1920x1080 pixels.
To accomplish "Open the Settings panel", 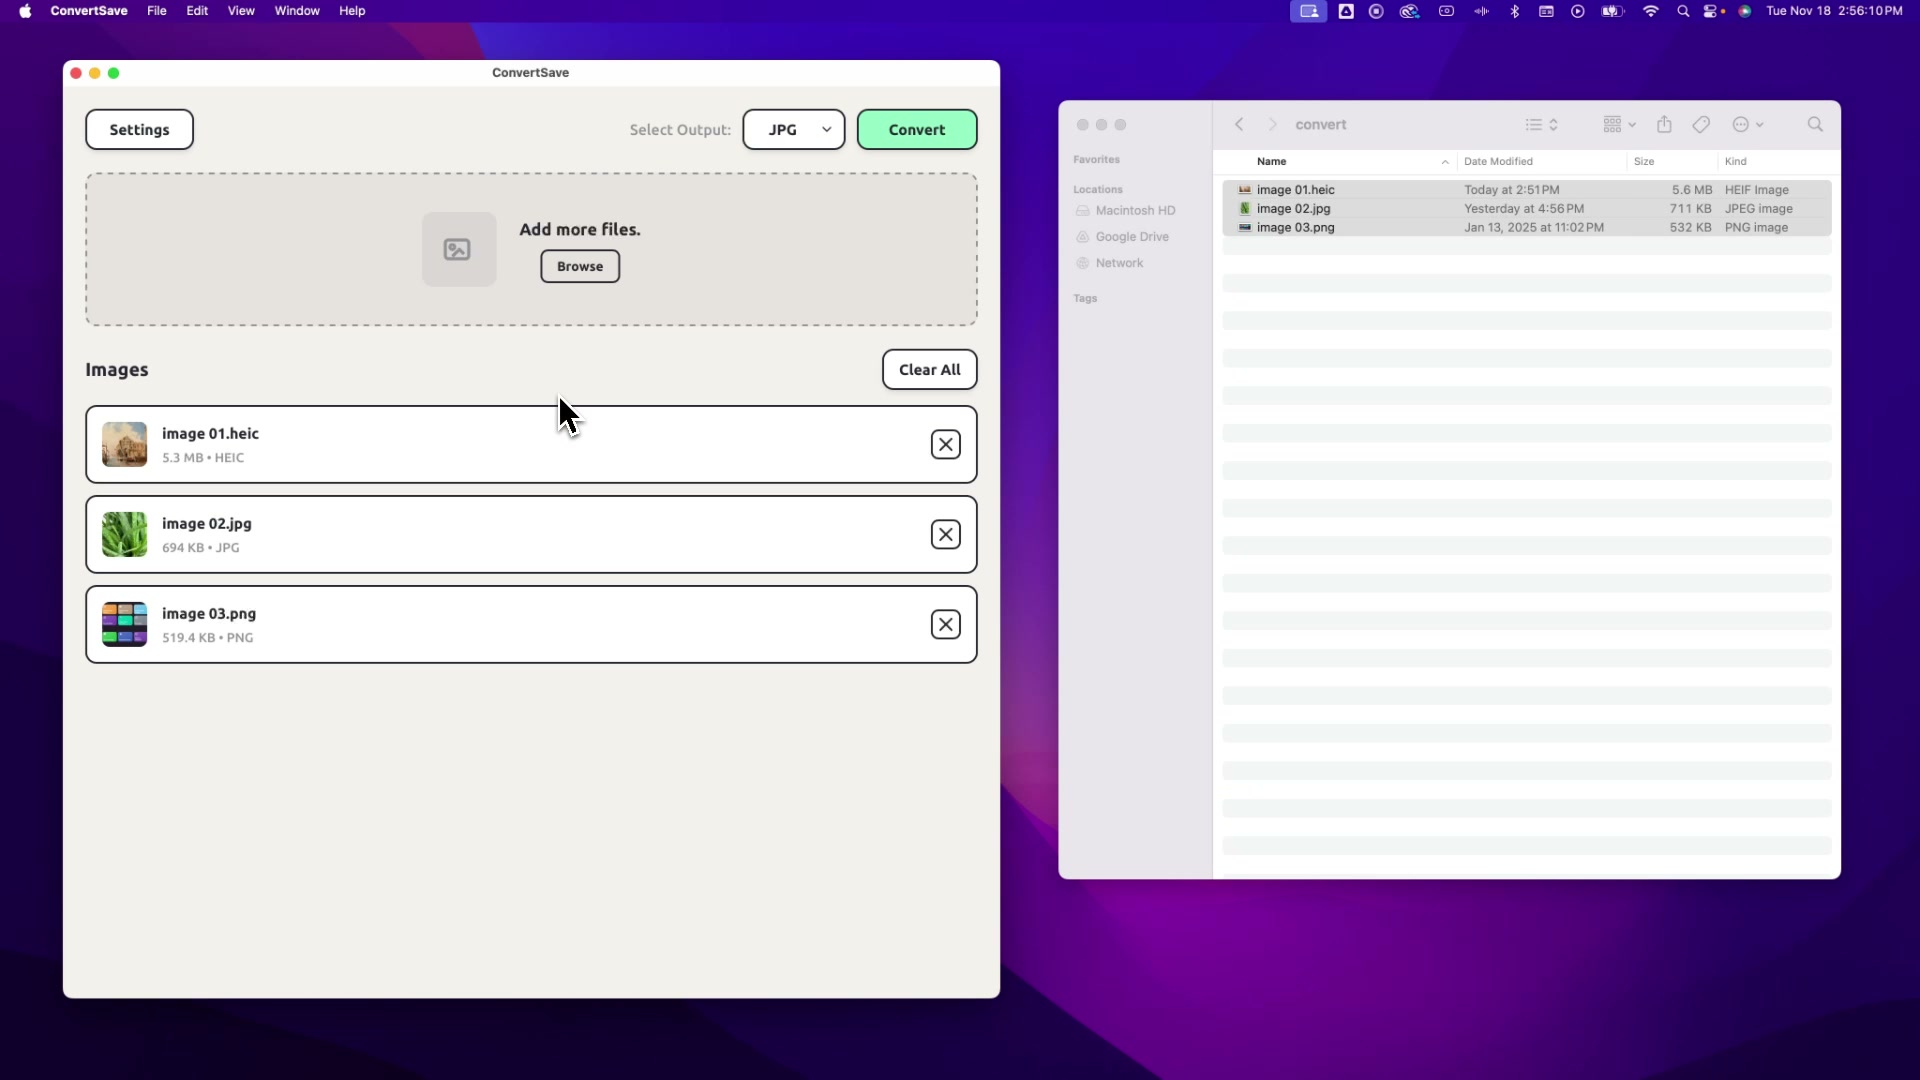I will [x=139, y=130].
